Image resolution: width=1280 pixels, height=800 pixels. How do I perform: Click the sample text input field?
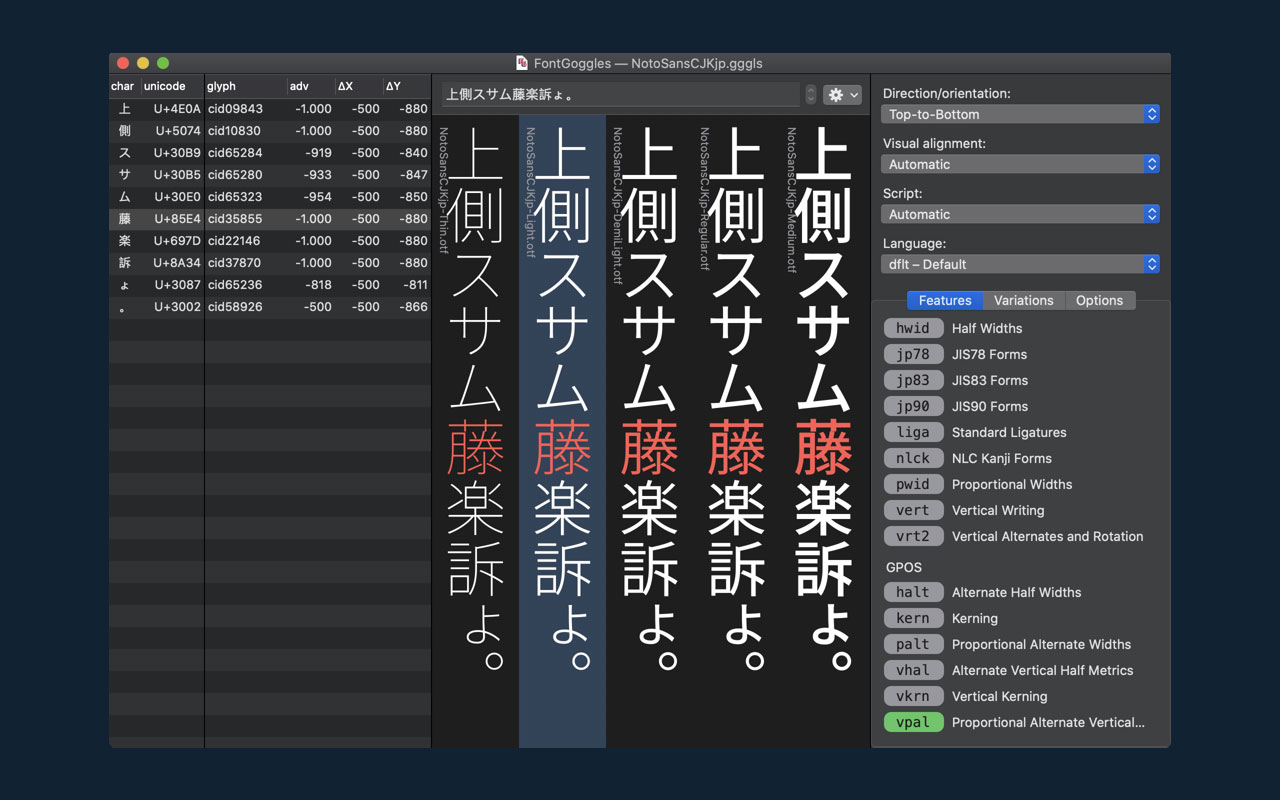(621, 95)
